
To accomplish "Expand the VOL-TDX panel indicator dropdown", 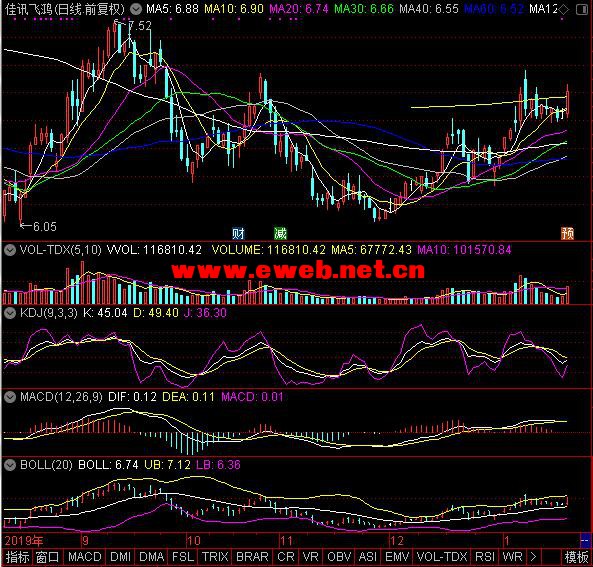I will (10, 250).
